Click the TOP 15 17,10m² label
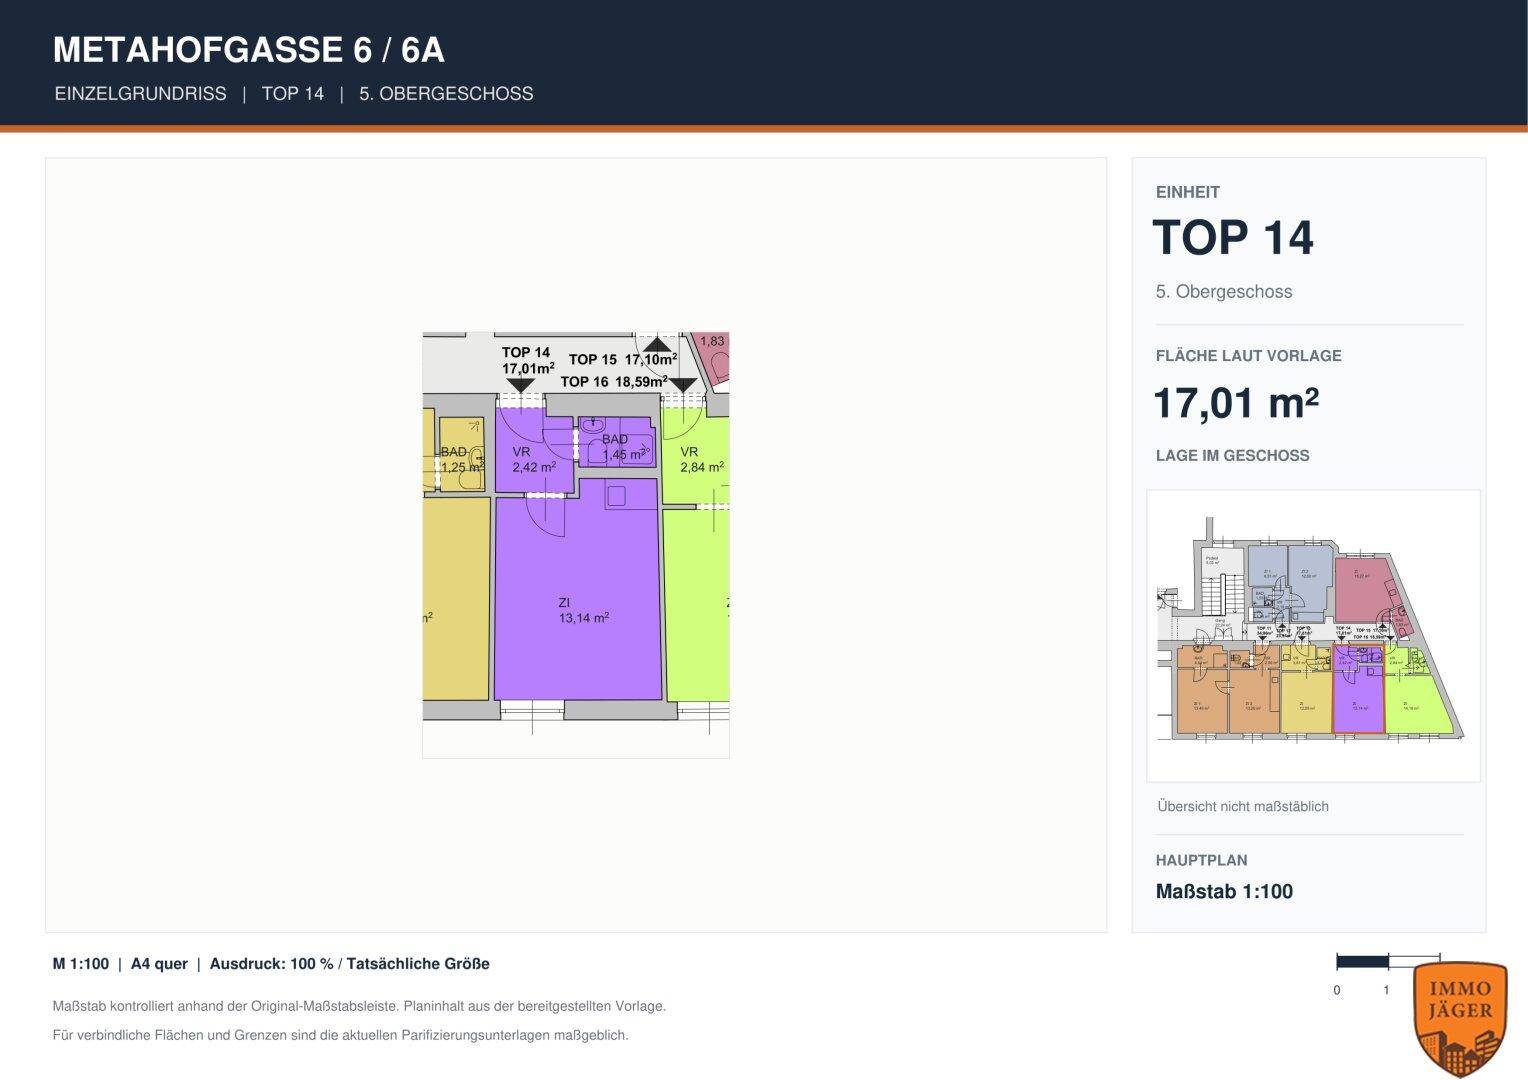This screenshot has height=1080, width=1528. (623, 359)
